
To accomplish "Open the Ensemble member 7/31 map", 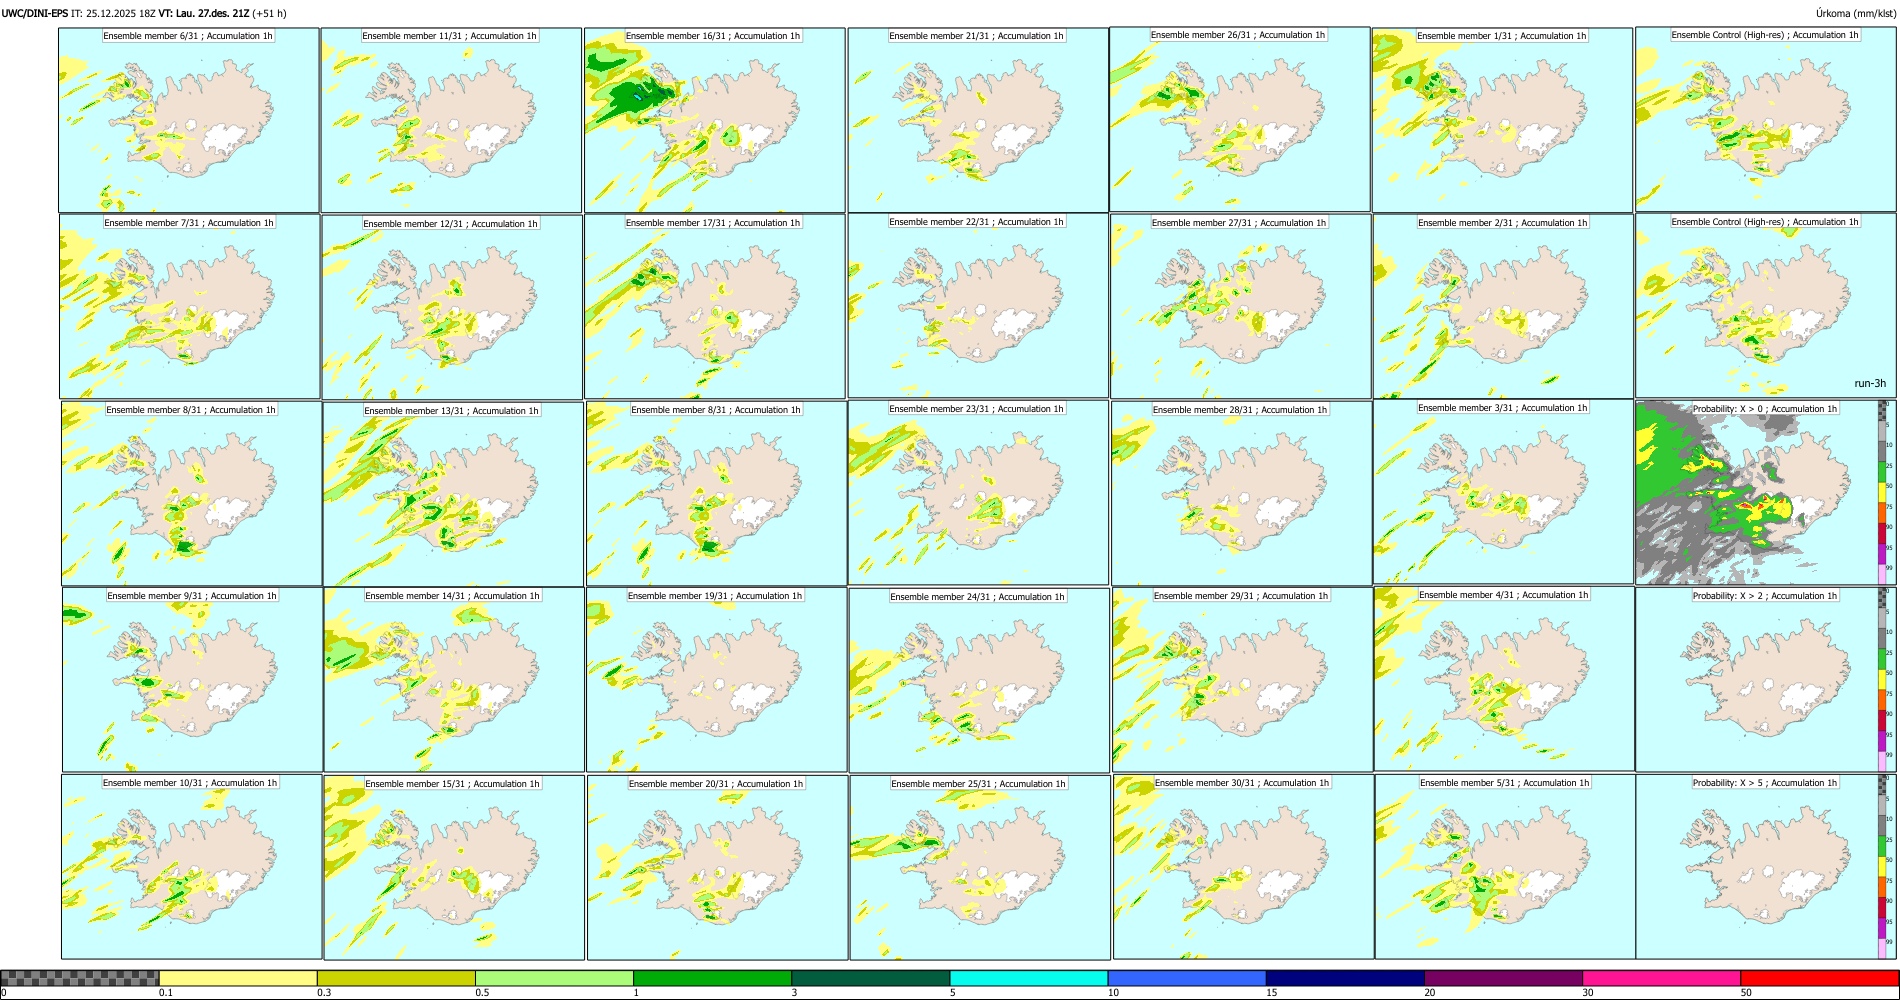I will pyautogui.click(x=190, y=307).
